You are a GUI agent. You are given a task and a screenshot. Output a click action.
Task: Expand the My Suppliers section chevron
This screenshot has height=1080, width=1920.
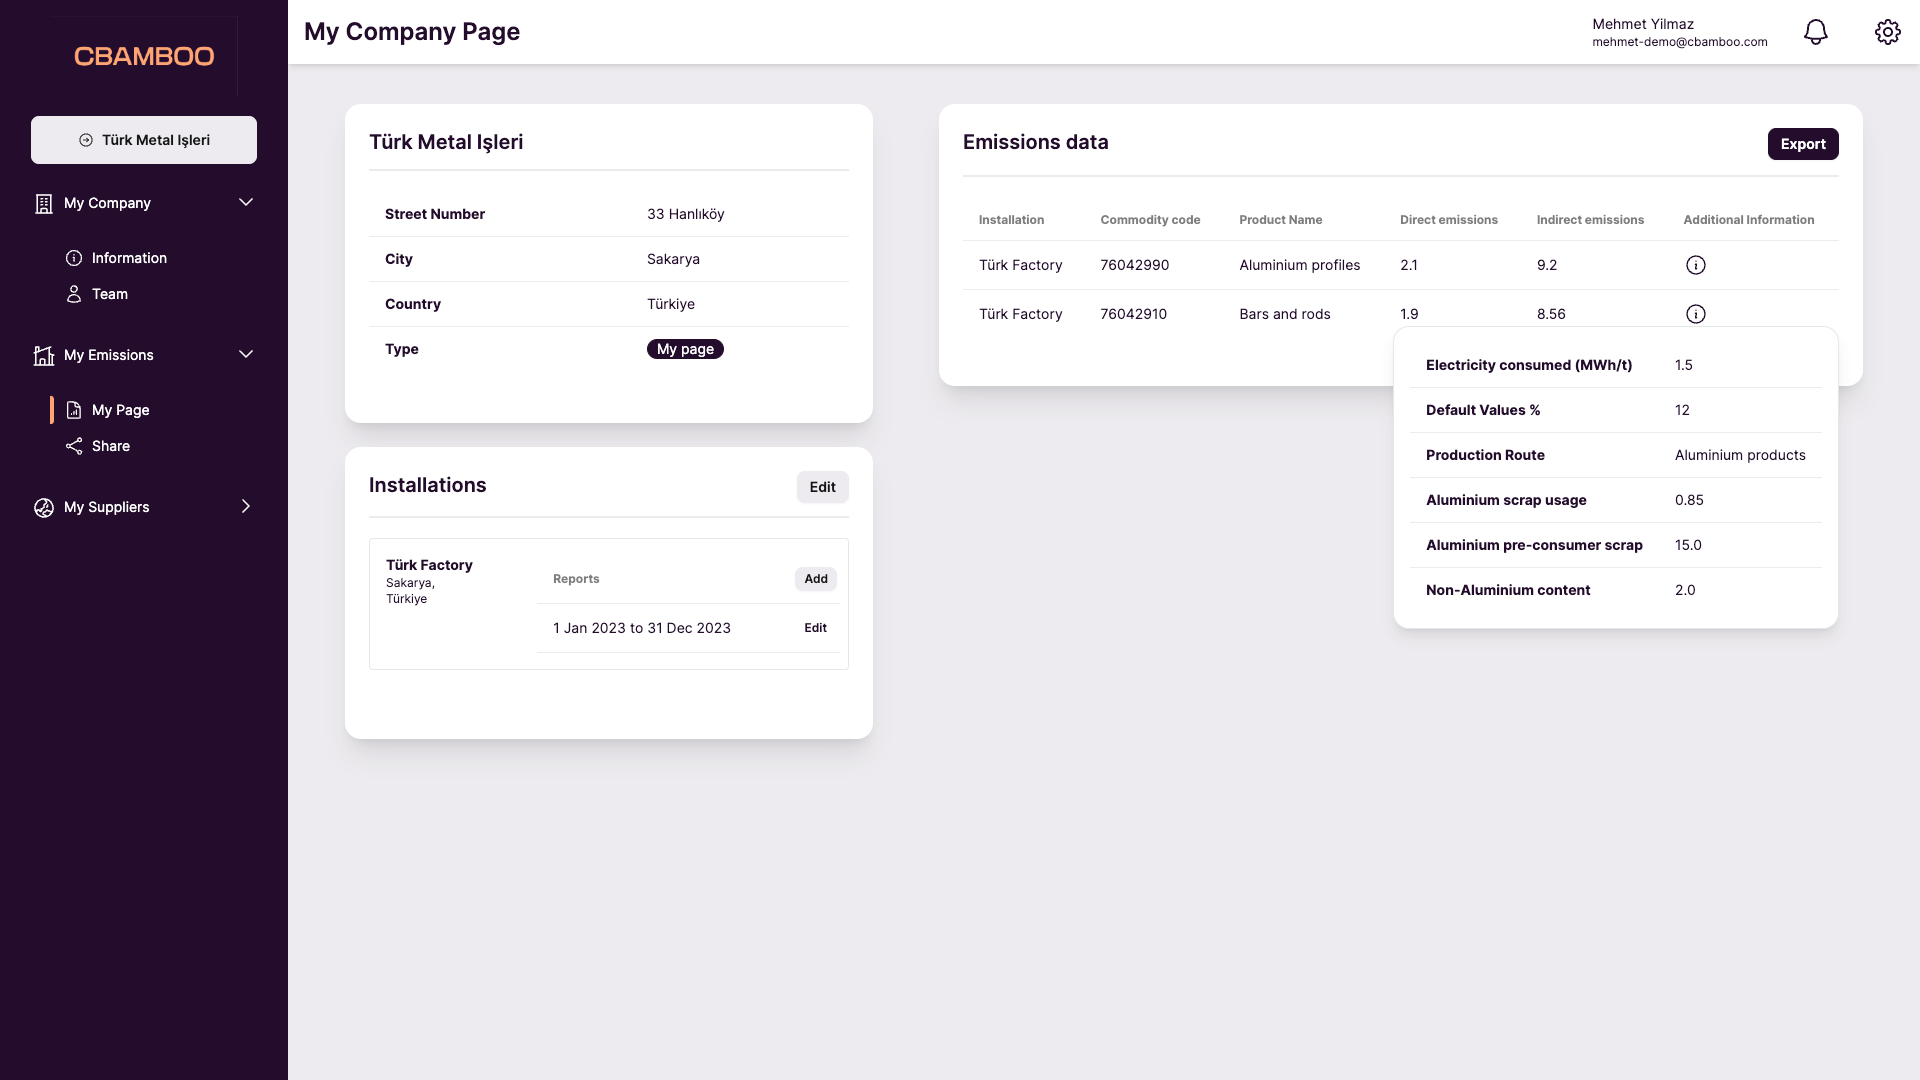pos(245,507)
